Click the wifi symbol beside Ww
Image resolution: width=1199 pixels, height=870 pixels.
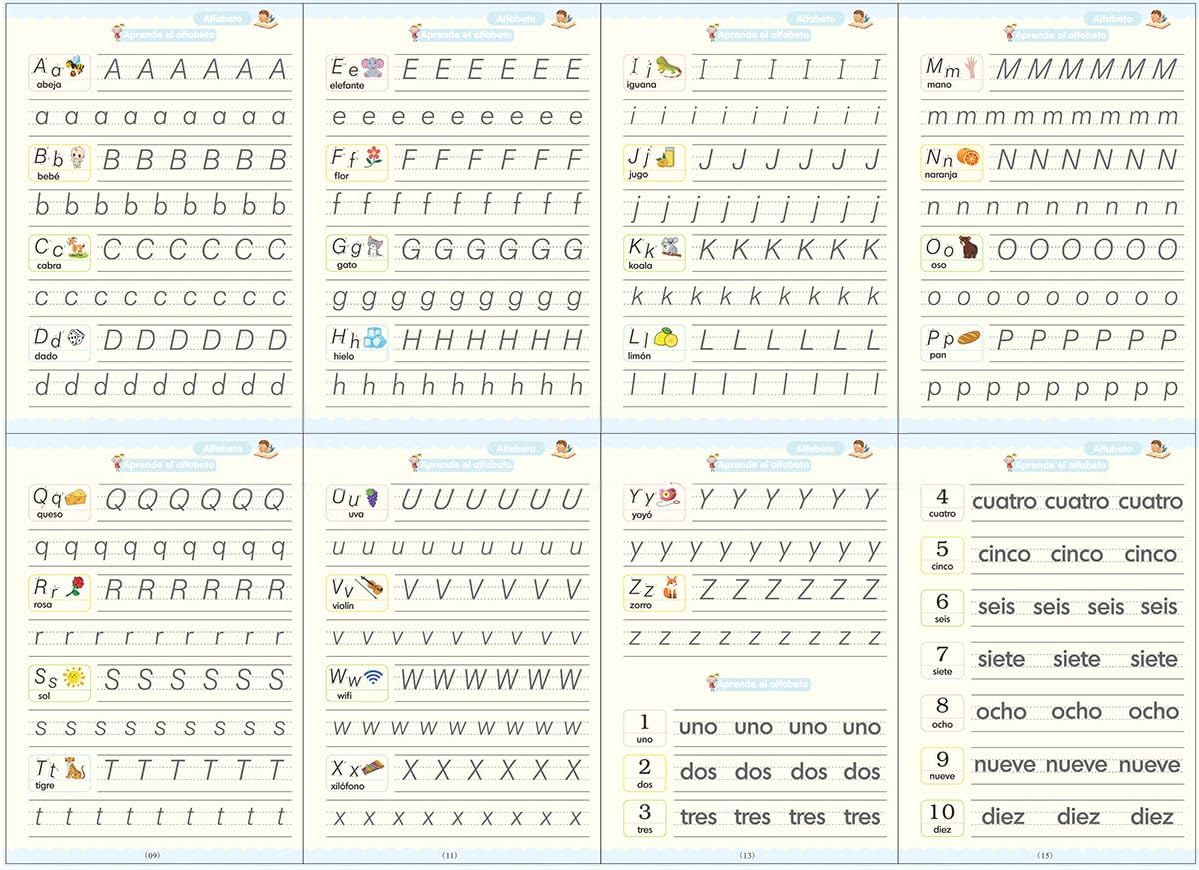[x=373, y=678]
